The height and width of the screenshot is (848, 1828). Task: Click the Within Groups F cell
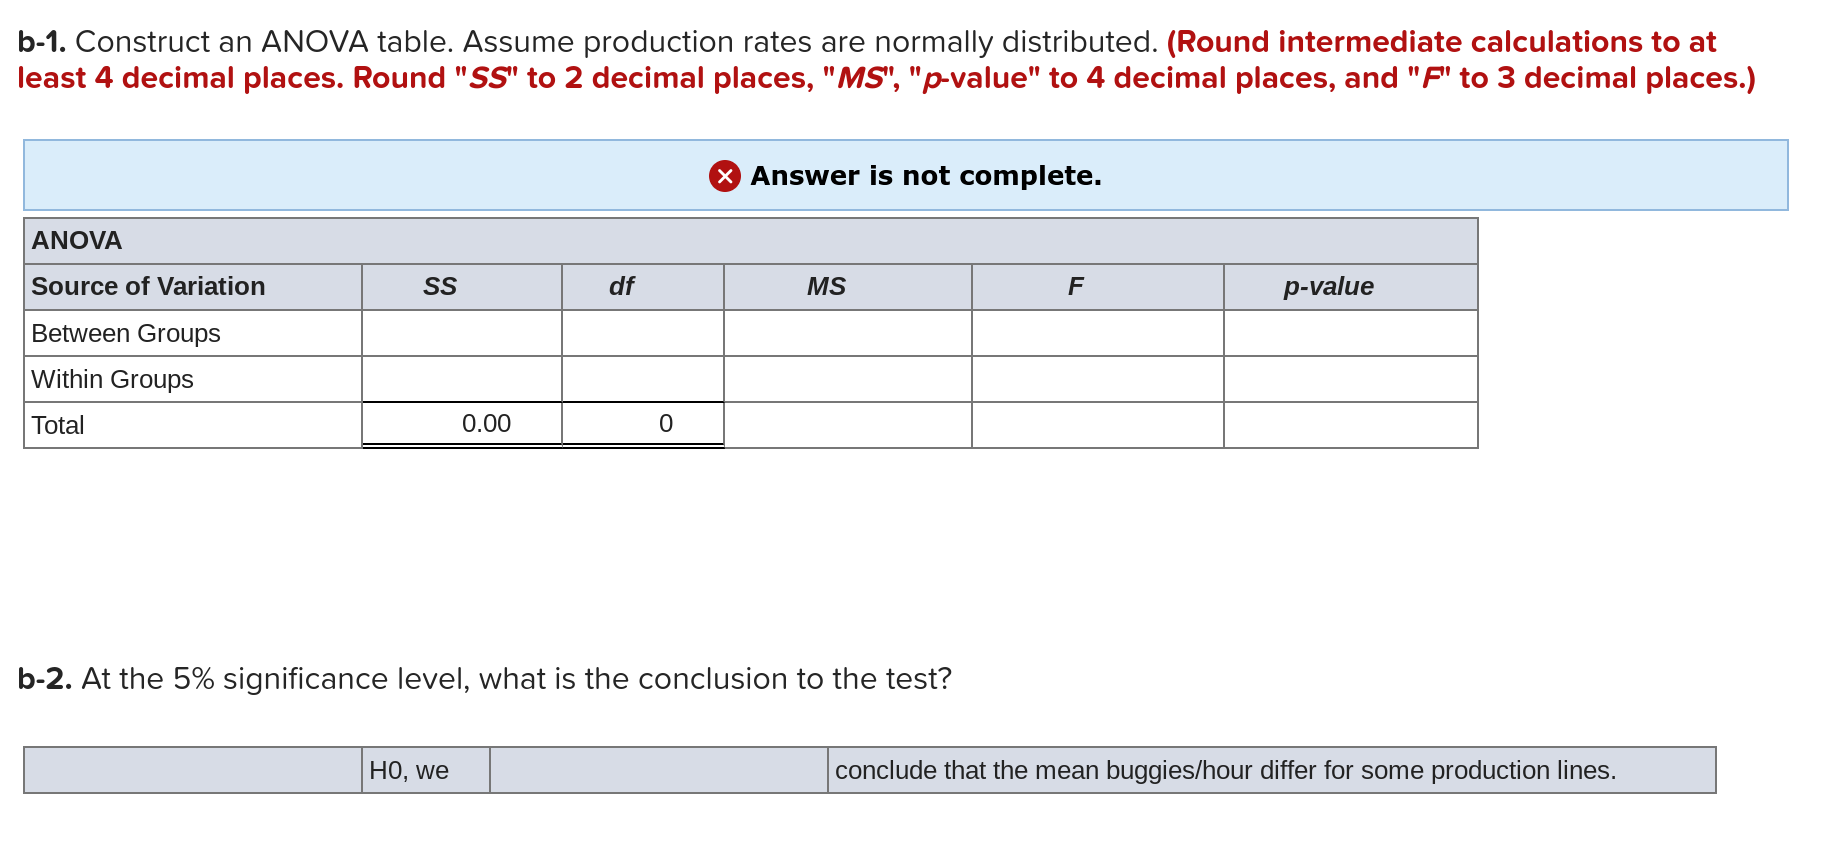click(1097, 379)
